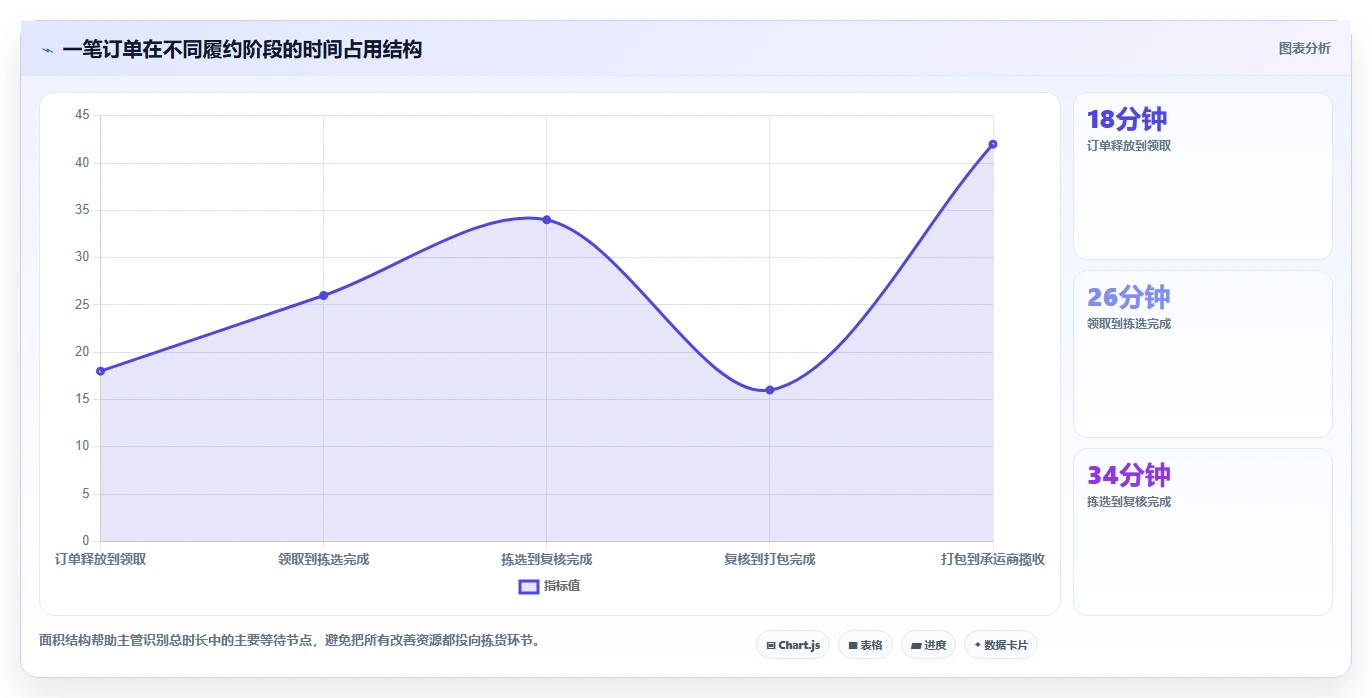The height and width of the screenshot is (698, 1372).
Task: Select the 表格 tag chip
Action: pyautogui.click(x=865, y=645)
